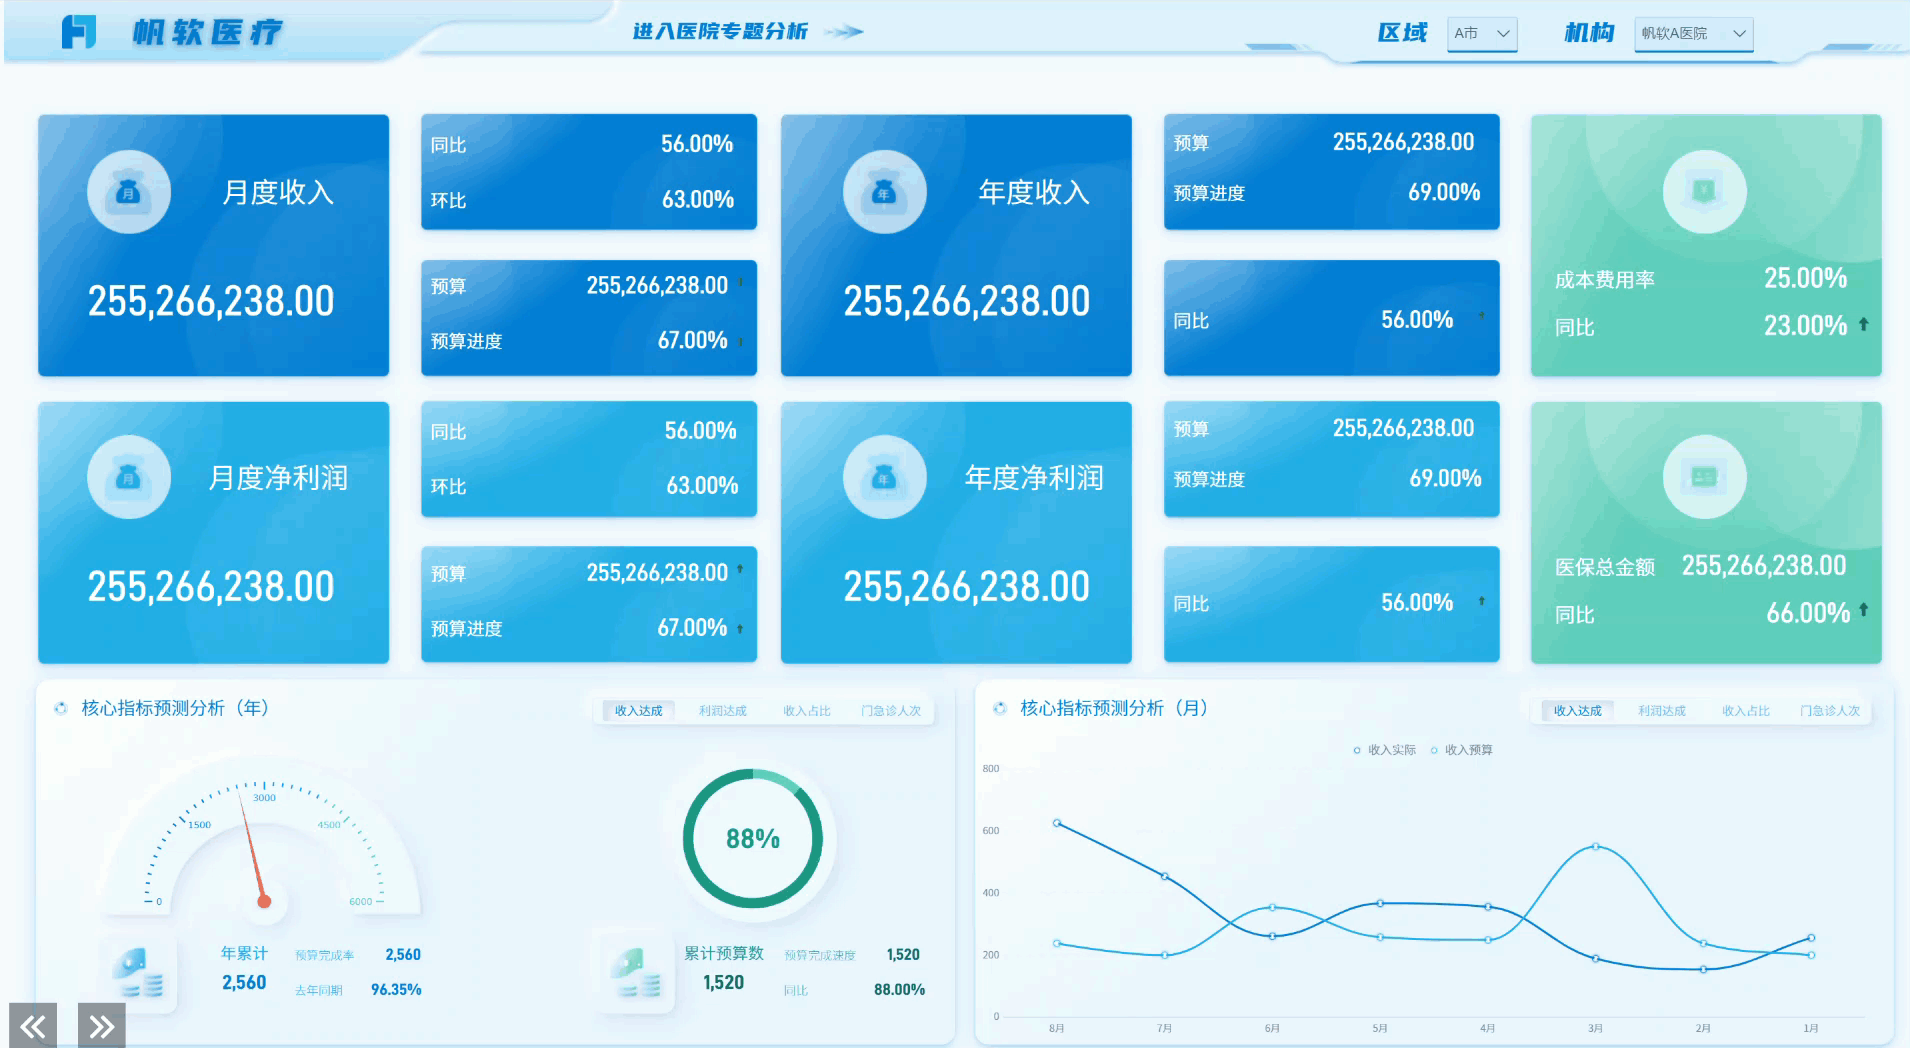
Task: Click the 月度收入 card label
Action: coord(278,192)
